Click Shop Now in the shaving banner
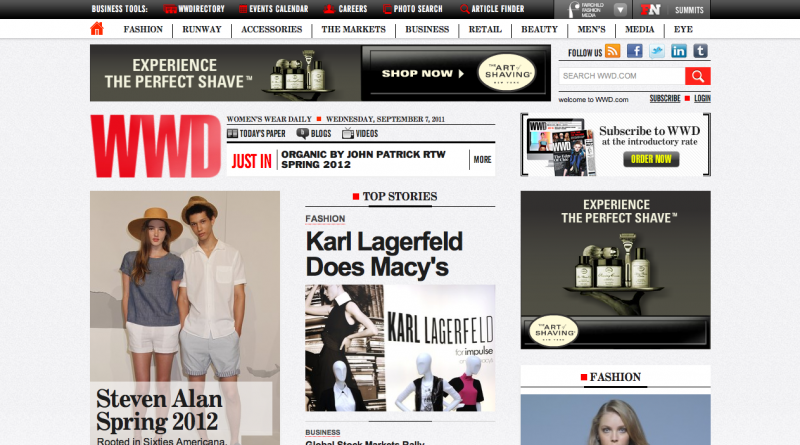This screenshot has height=445, width=800. pyautogui.click(x=423, y=73)
